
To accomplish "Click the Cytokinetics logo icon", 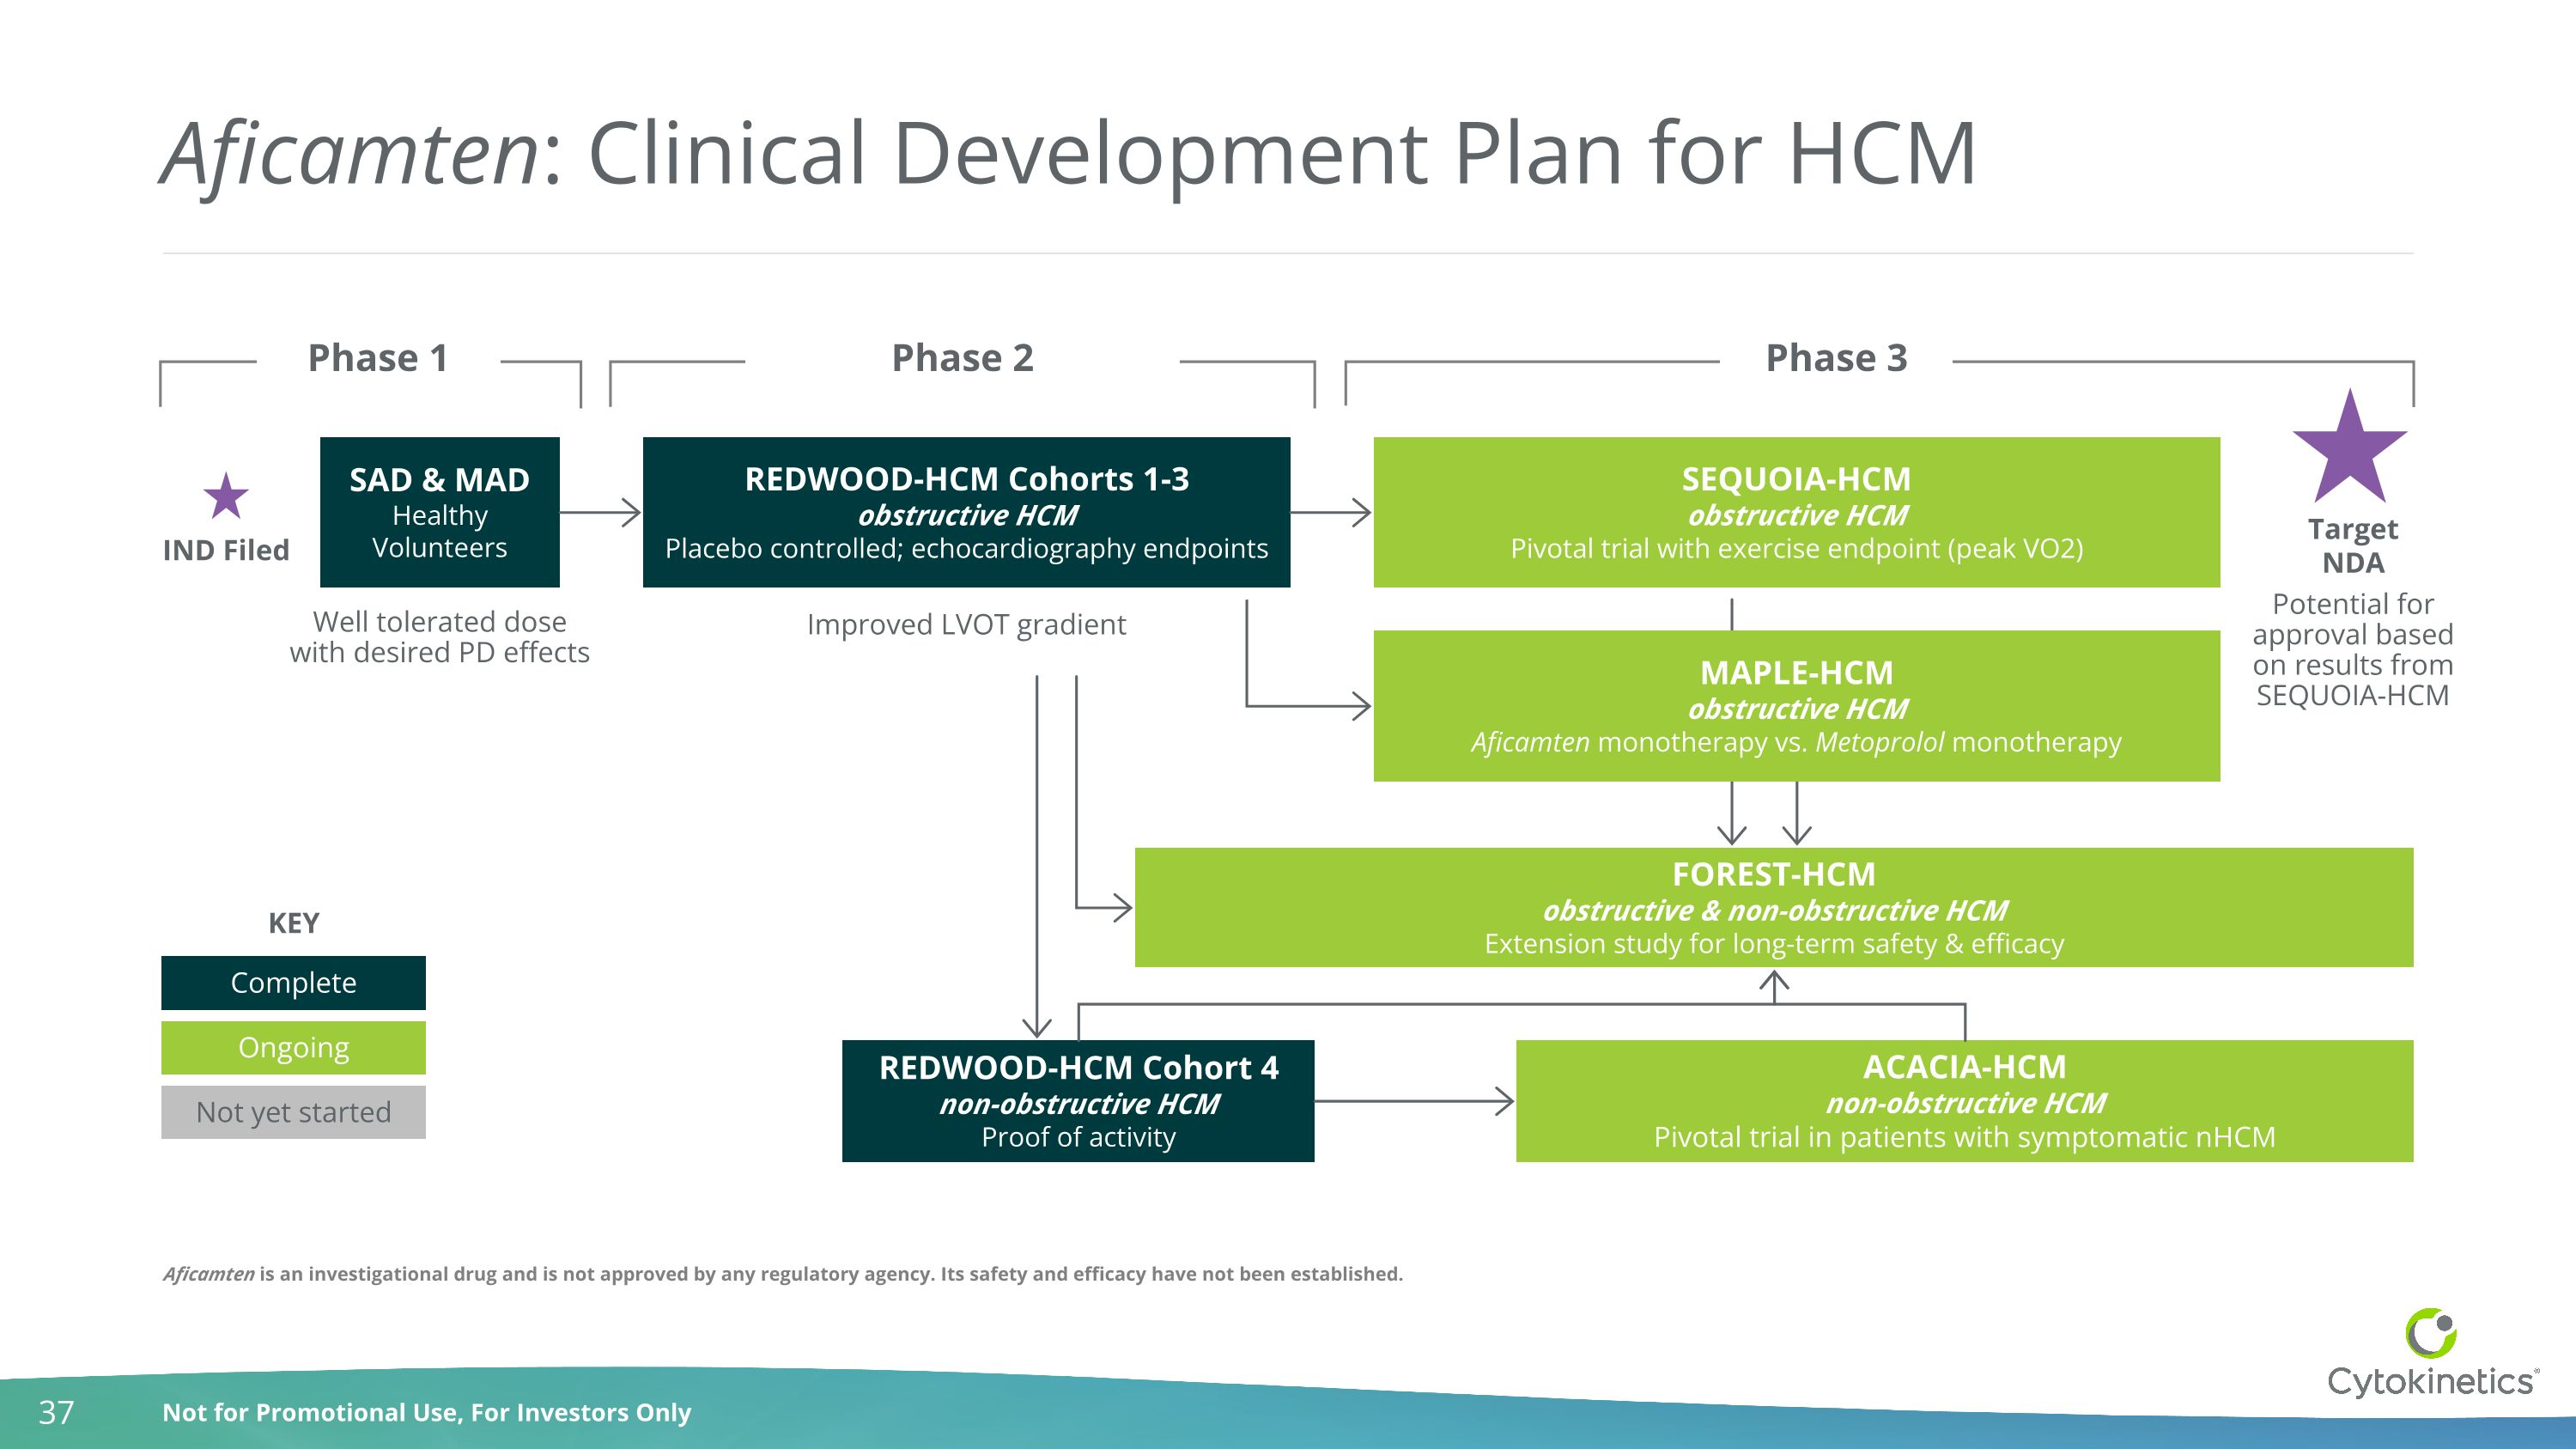I will [x=2430, y=1333].
